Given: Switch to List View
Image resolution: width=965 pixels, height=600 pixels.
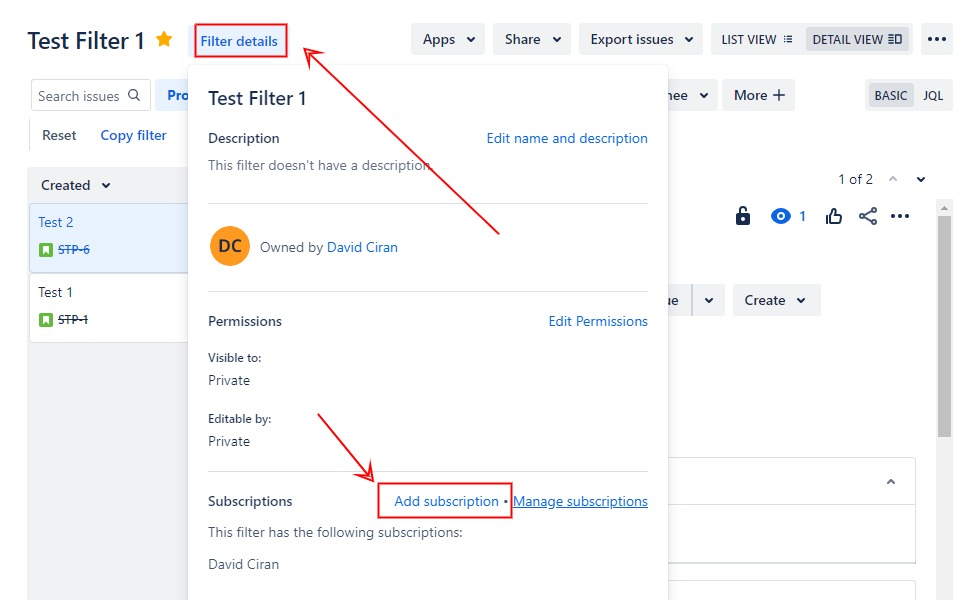Looking at the screenshot, I should 753,38.
